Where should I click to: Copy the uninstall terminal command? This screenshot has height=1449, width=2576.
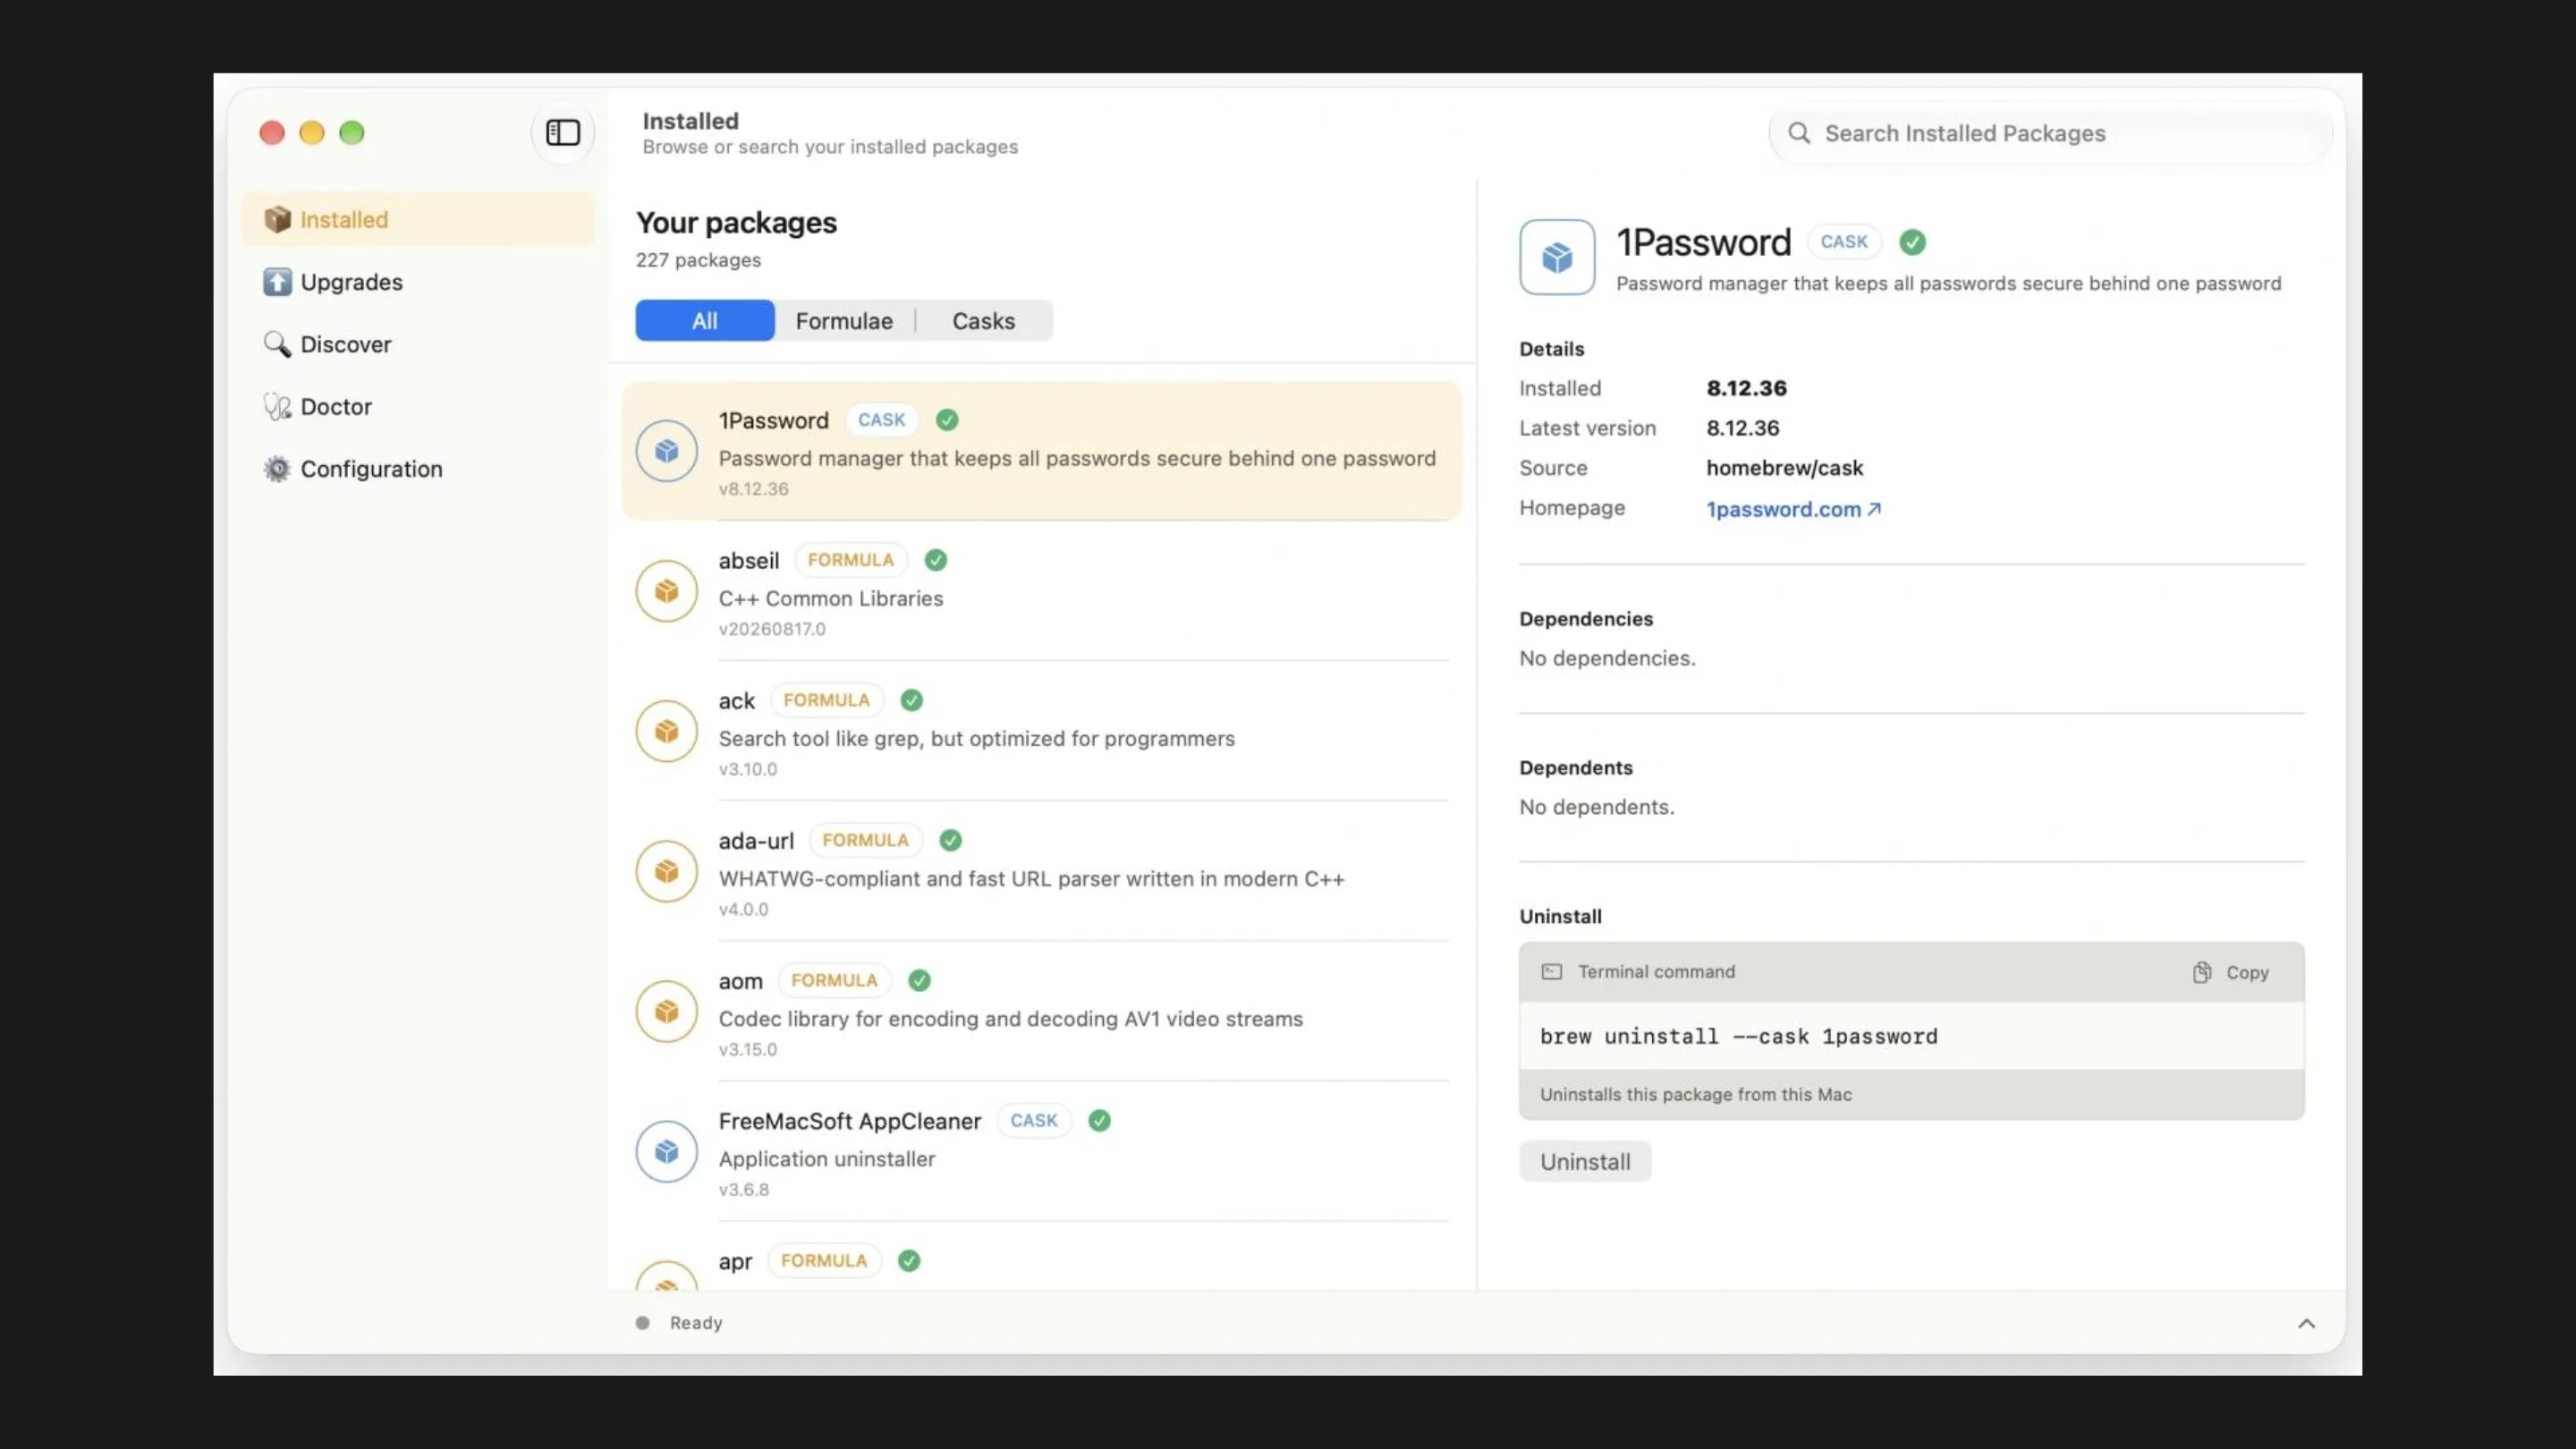2231,972
